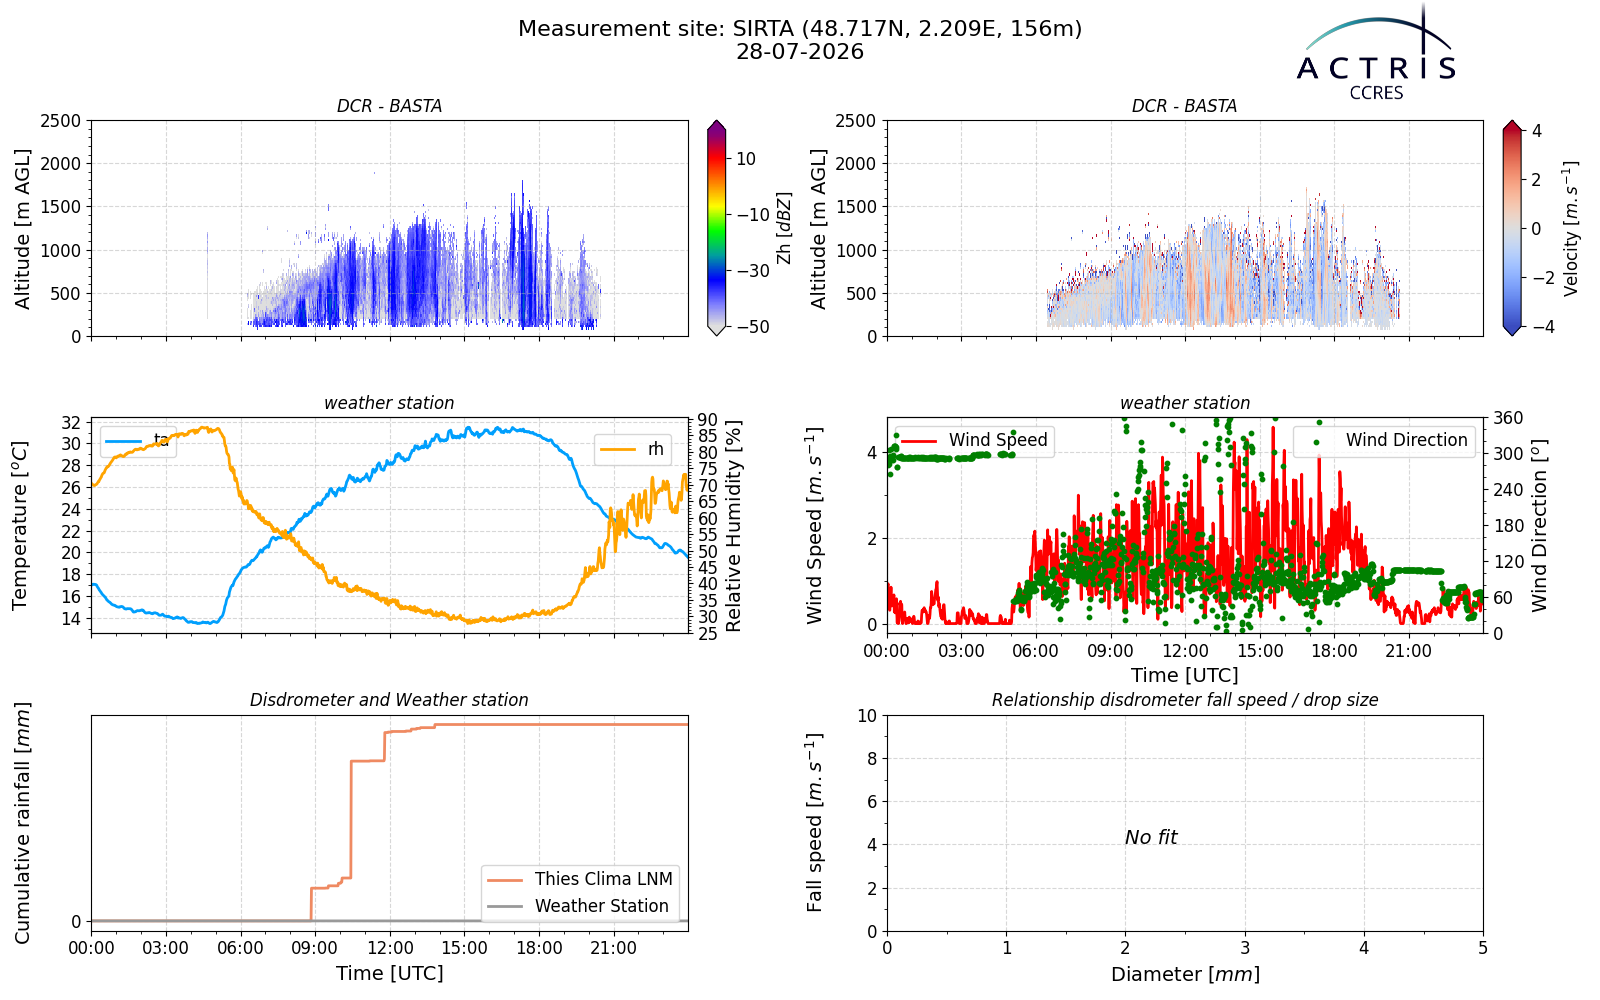Click the Zh dBZ reflectivity colorbar

click(716, 228)
